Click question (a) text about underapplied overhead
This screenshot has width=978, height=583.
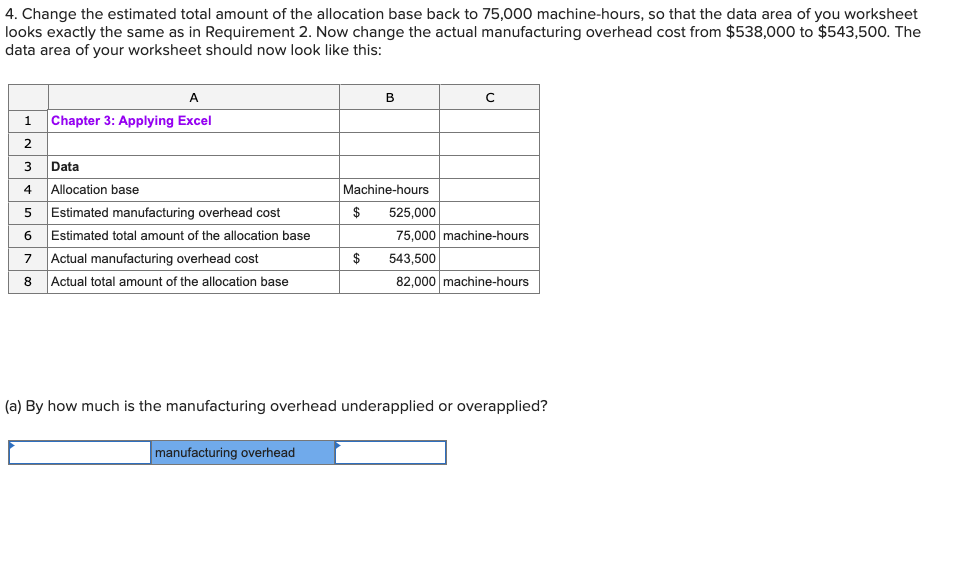pos(276,407)
